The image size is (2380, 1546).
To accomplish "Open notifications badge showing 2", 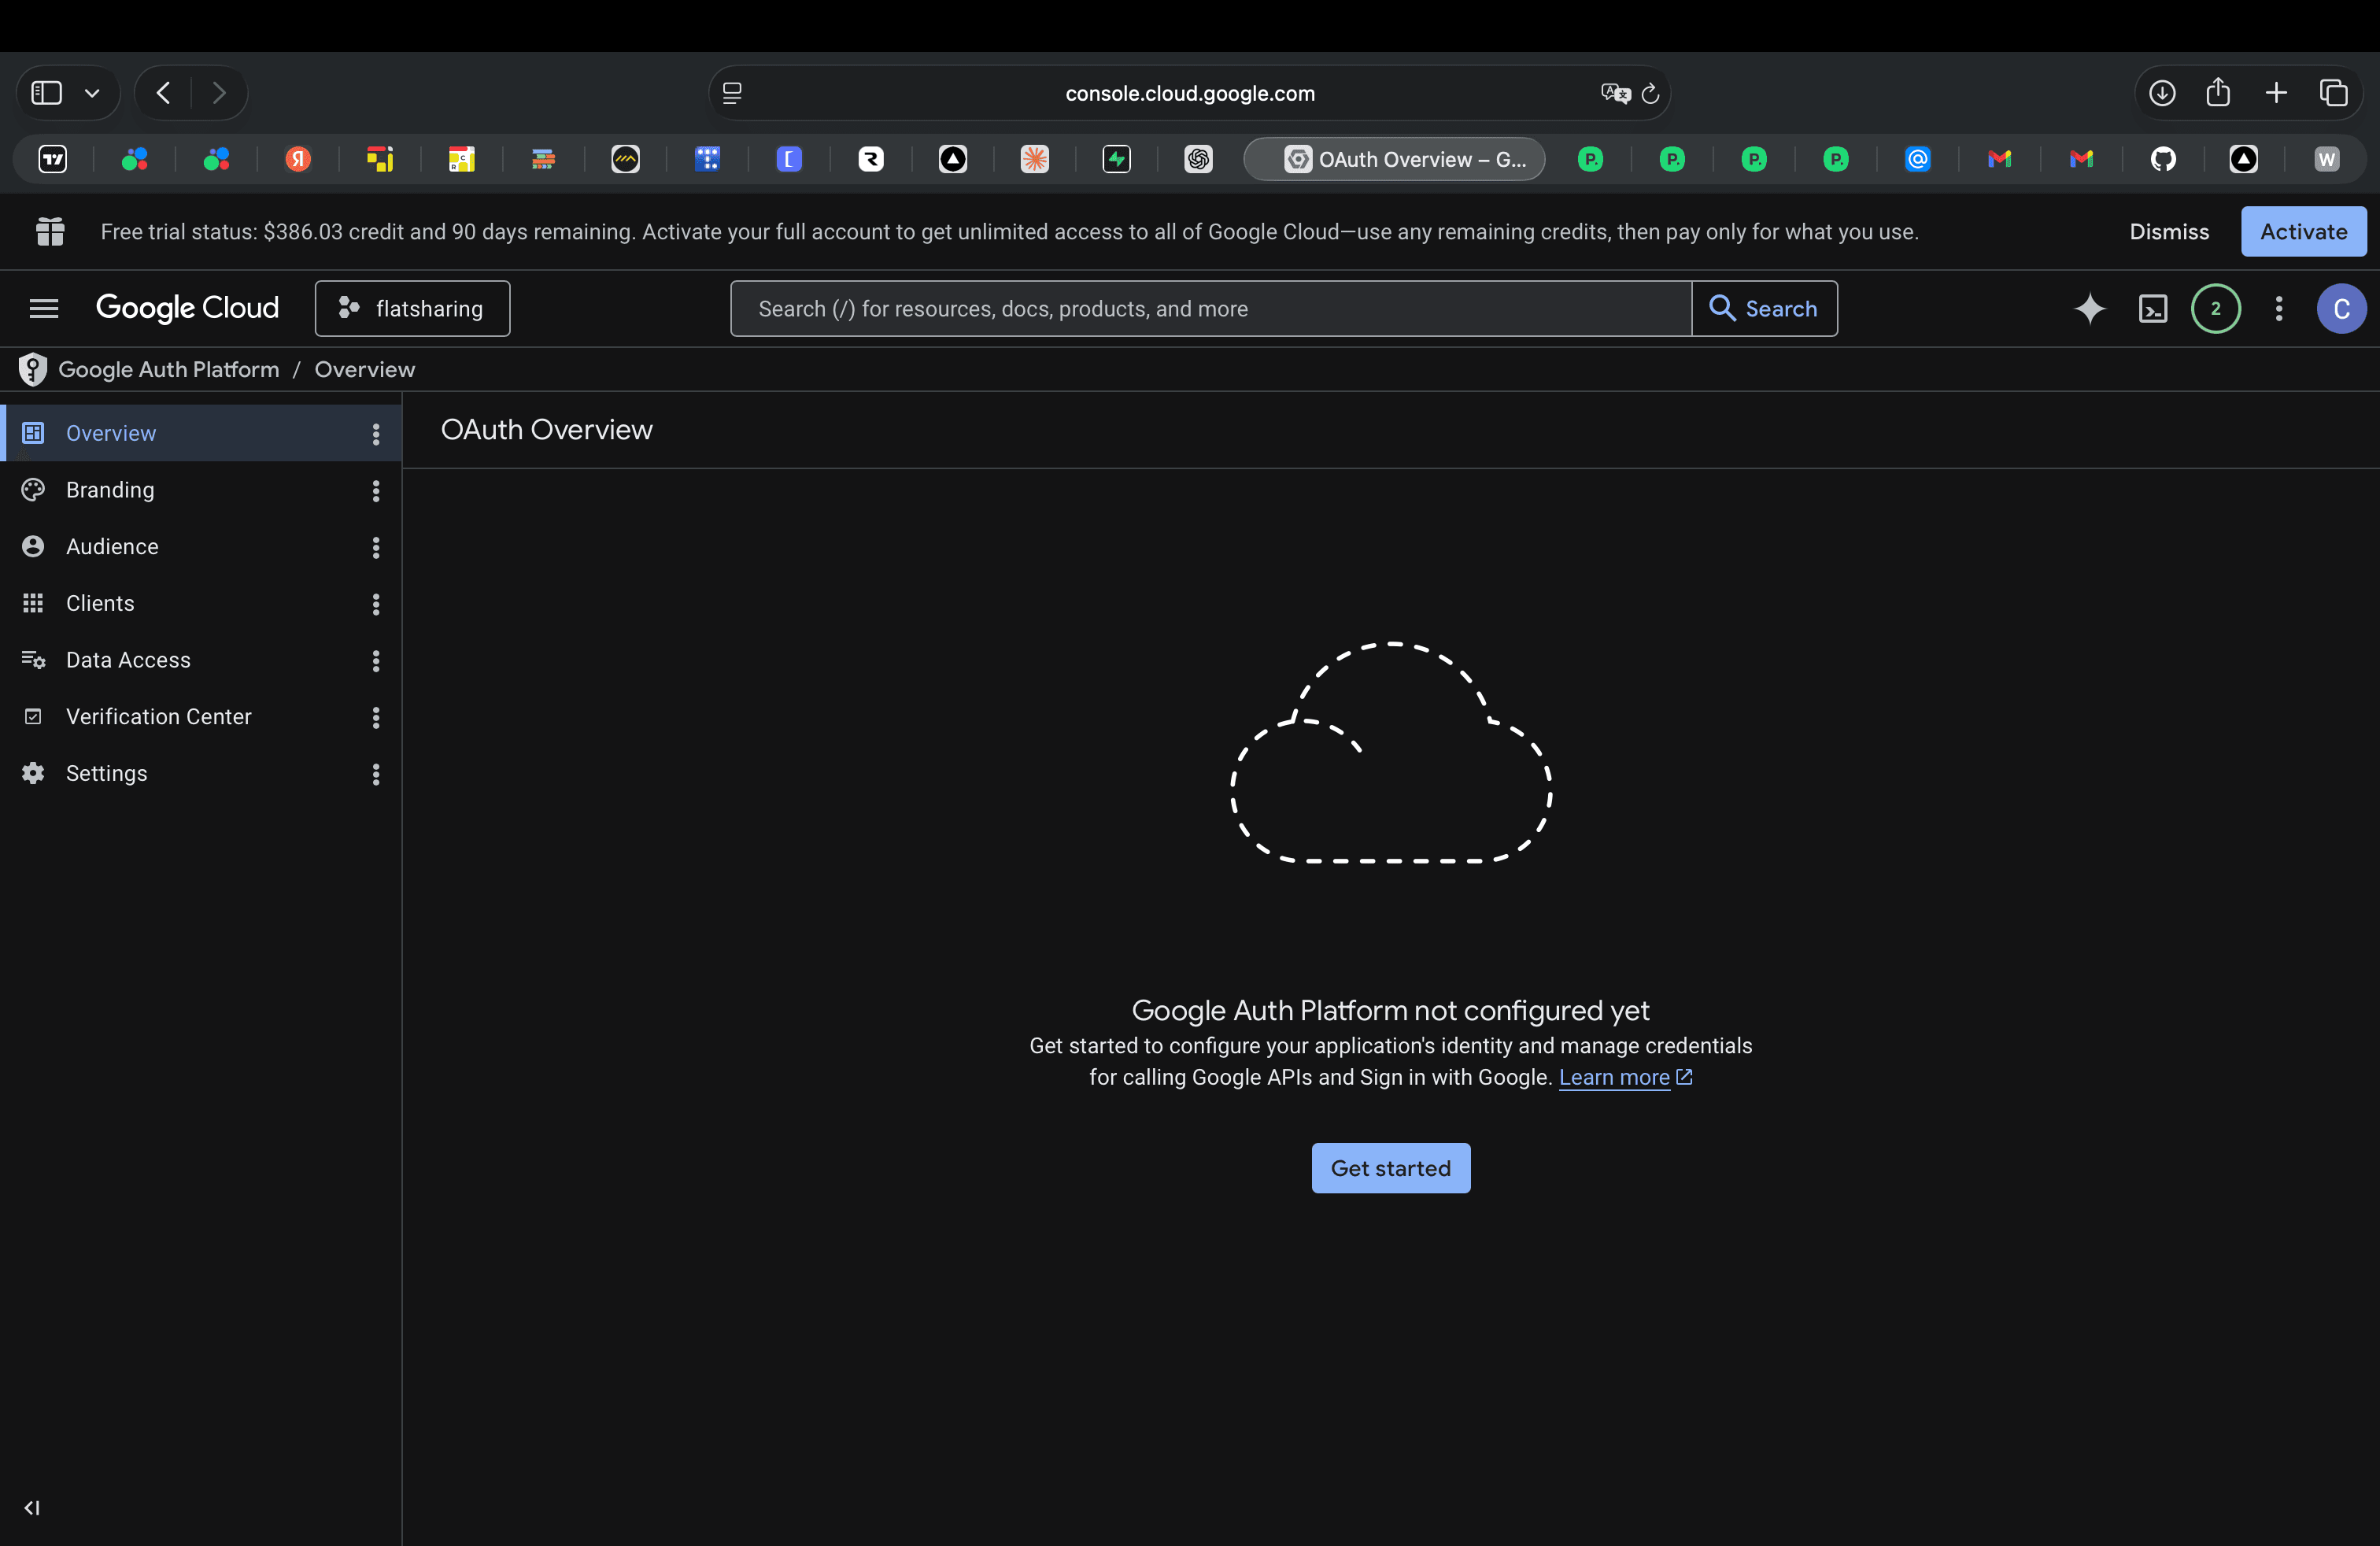I will coord(2215,309).
